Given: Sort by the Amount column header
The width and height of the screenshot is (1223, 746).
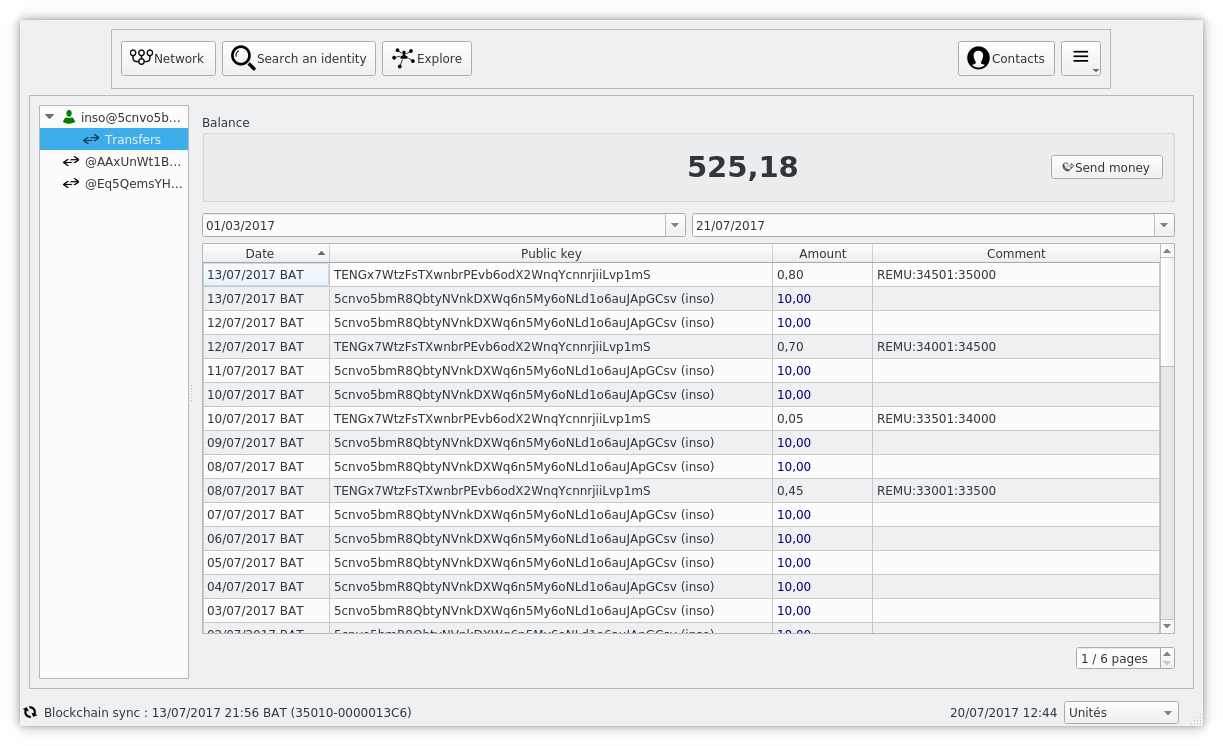Looking at the screenshot, I should click(823, 253).
